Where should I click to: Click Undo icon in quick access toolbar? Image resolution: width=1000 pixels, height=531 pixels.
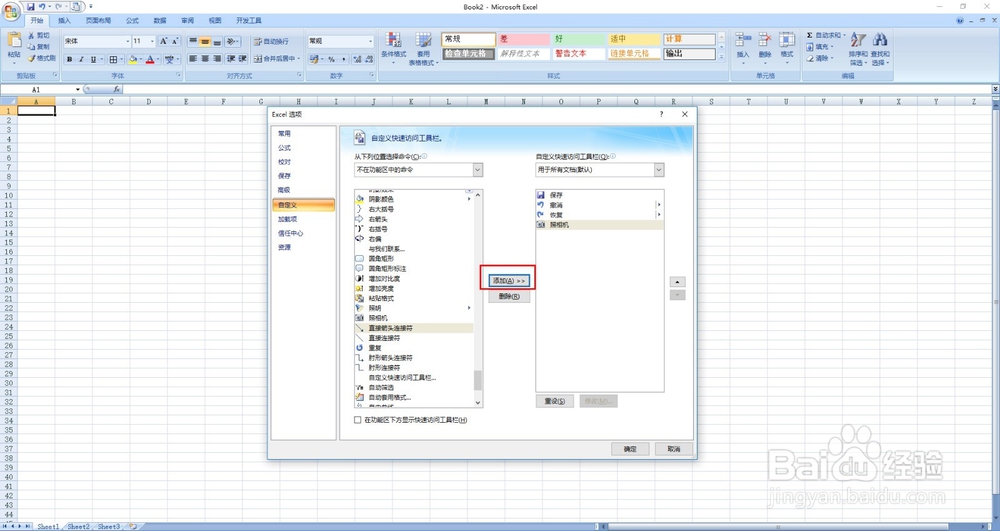[x=42, y=6]
